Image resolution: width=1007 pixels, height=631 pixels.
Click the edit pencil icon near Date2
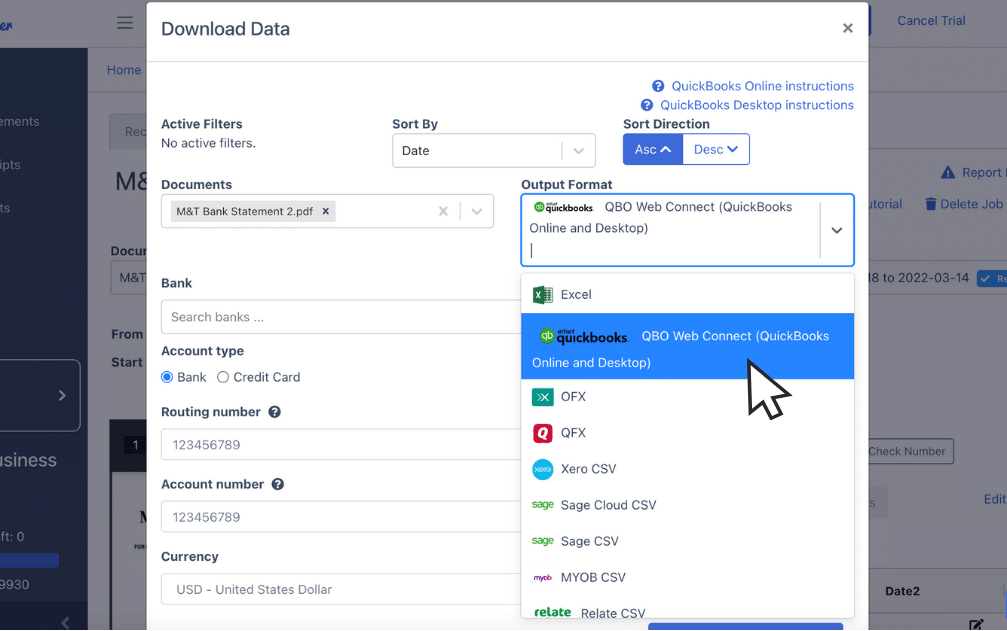tap(976, 625)
